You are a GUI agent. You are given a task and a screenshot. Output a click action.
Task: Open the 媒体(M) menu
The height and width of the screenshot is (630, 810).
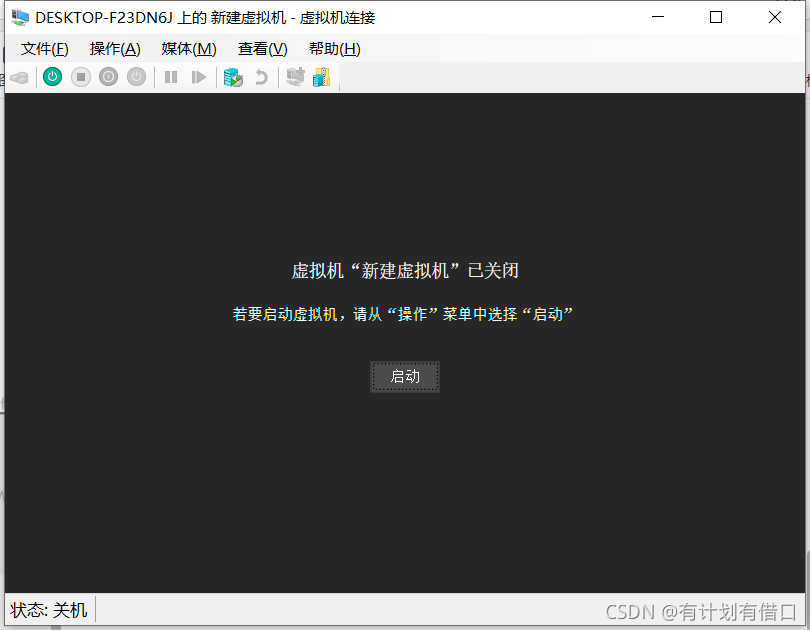point(188,48)
